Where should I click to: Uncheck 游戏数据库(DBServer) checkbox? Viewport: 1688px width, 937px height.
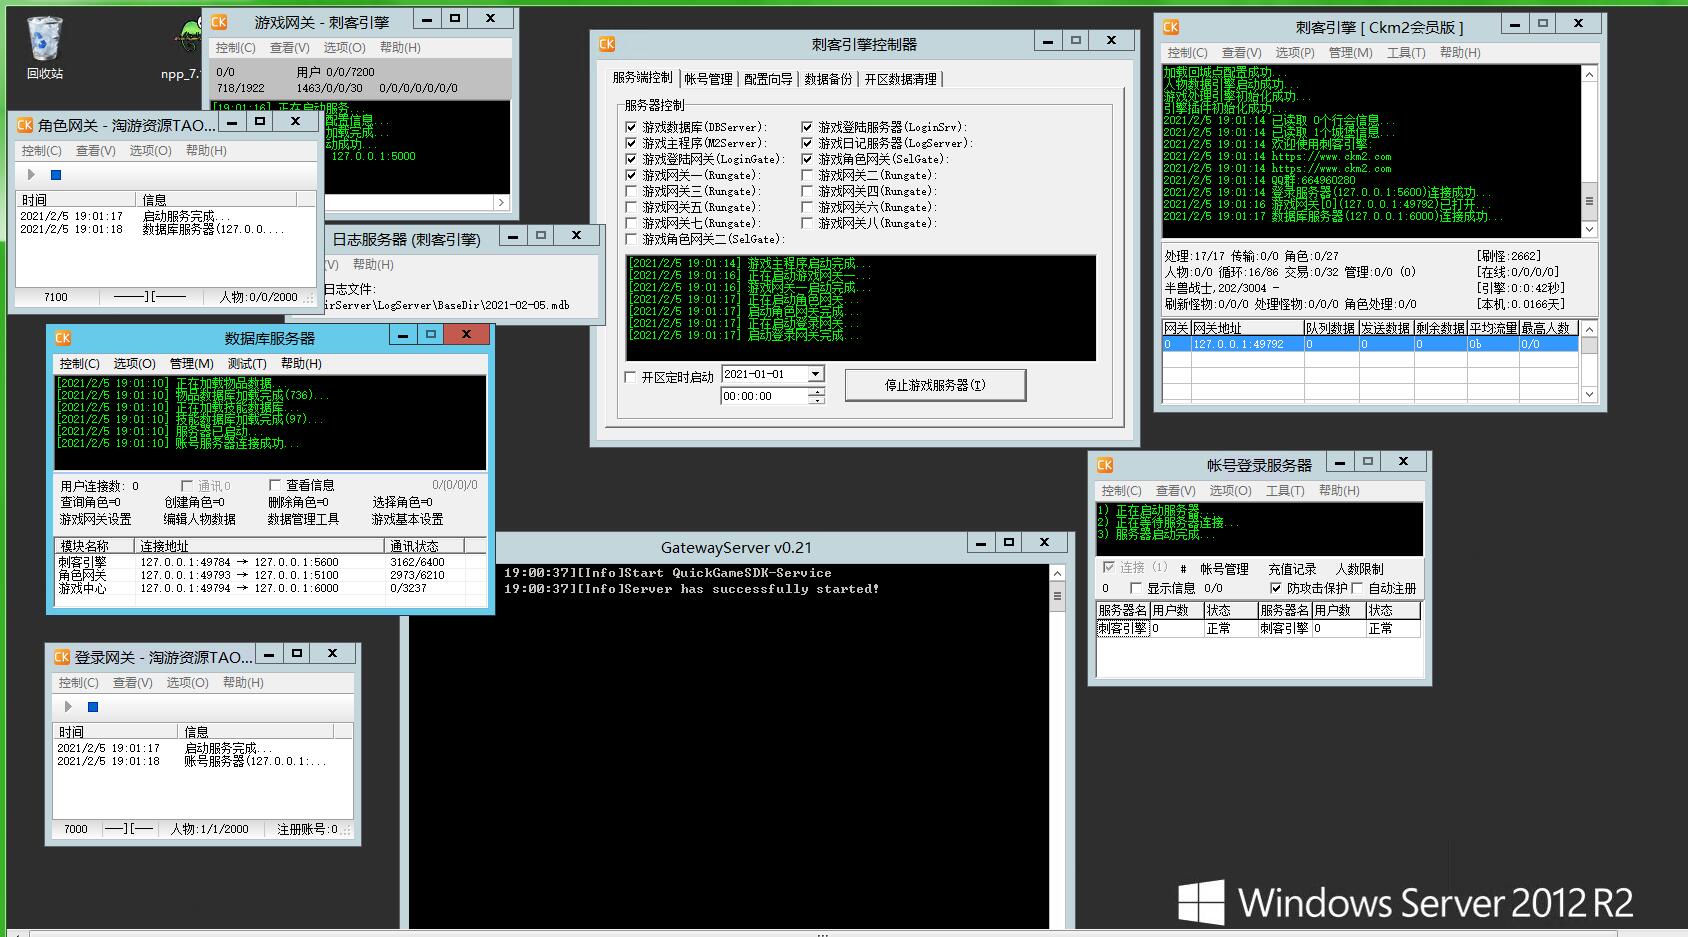[x=631, y=127]
